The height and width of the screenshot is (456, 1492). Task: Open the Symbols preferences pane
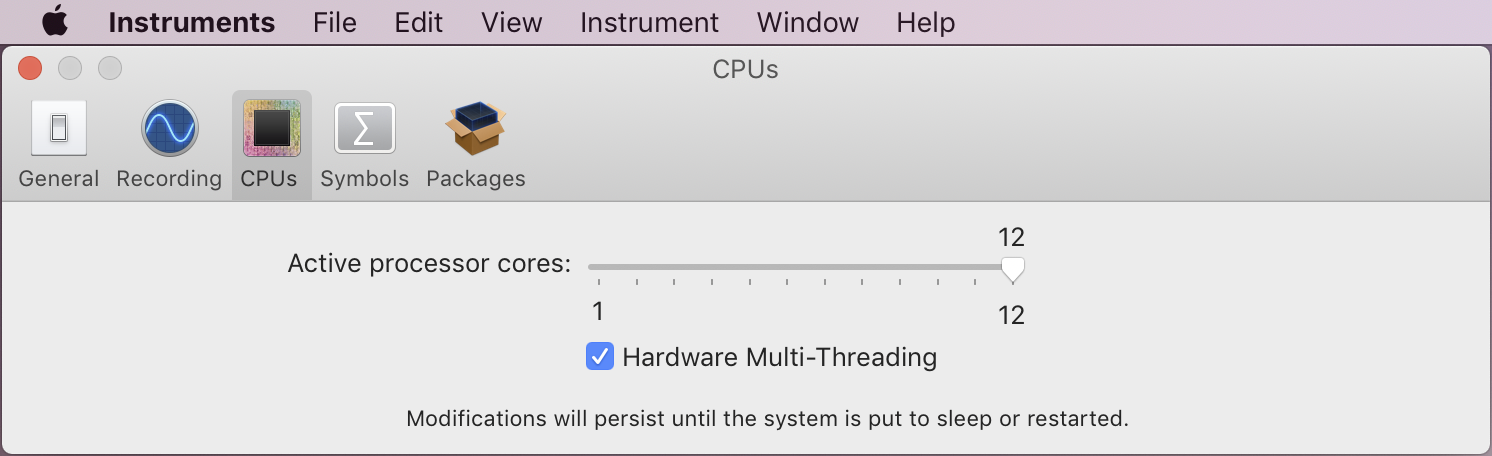tap(365, 145)
